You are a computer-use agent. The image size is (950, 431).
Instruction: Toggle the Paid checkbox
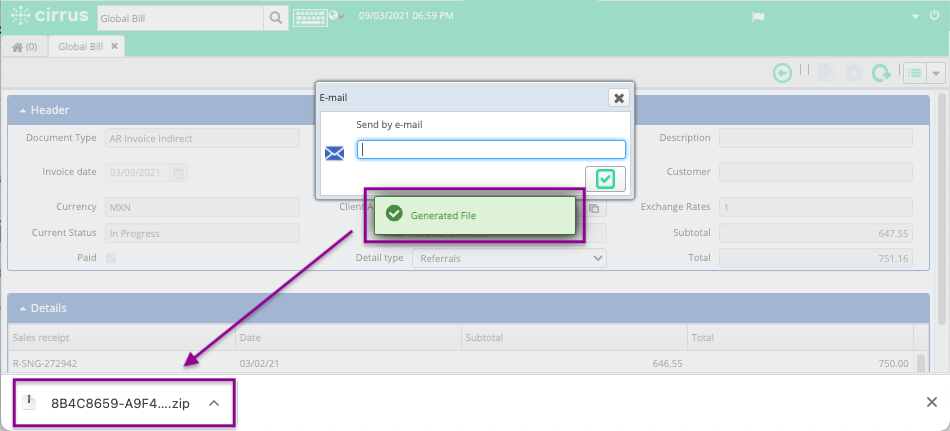click(111, 258)
